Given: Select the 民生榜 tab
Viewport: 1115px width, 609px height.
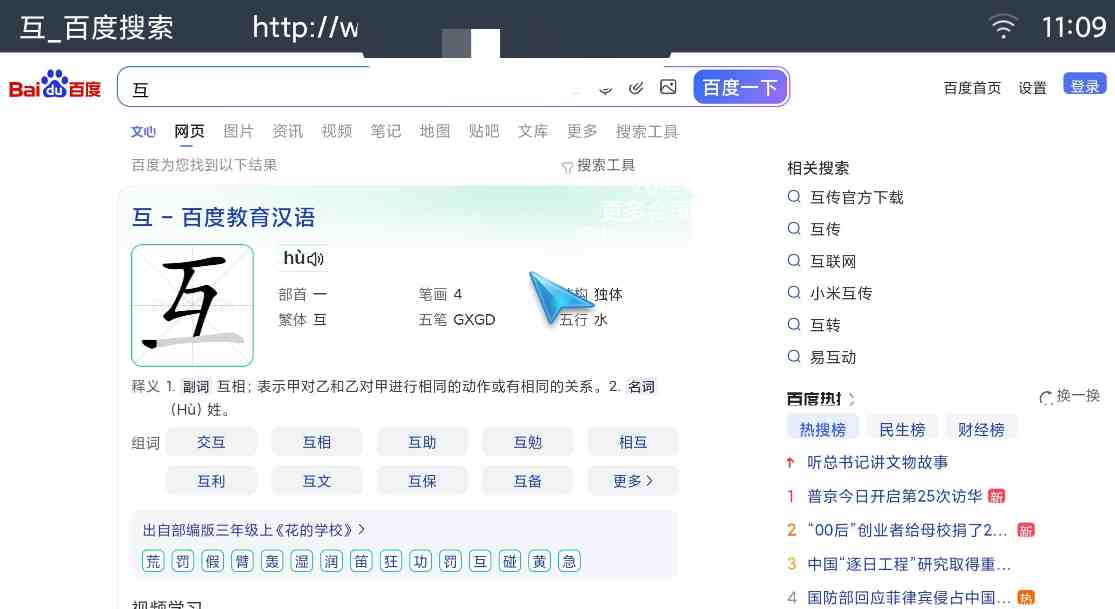Looking at the screenshot, I should coord(902,430).
